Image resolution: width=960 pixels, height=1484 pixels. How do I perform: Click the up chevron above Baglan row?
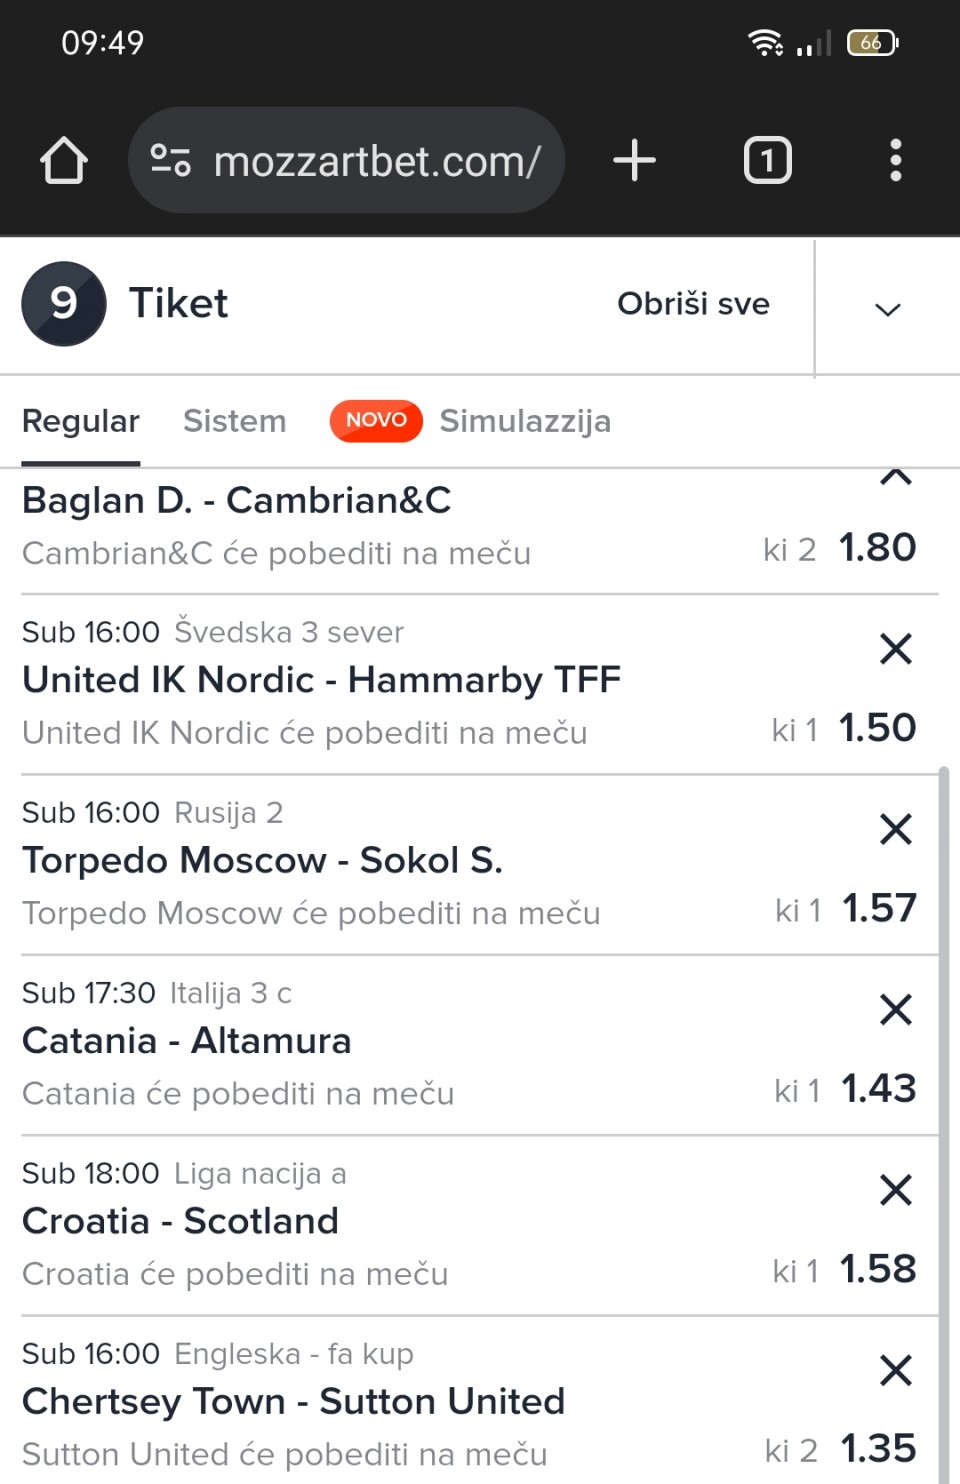tap(895, 478)
